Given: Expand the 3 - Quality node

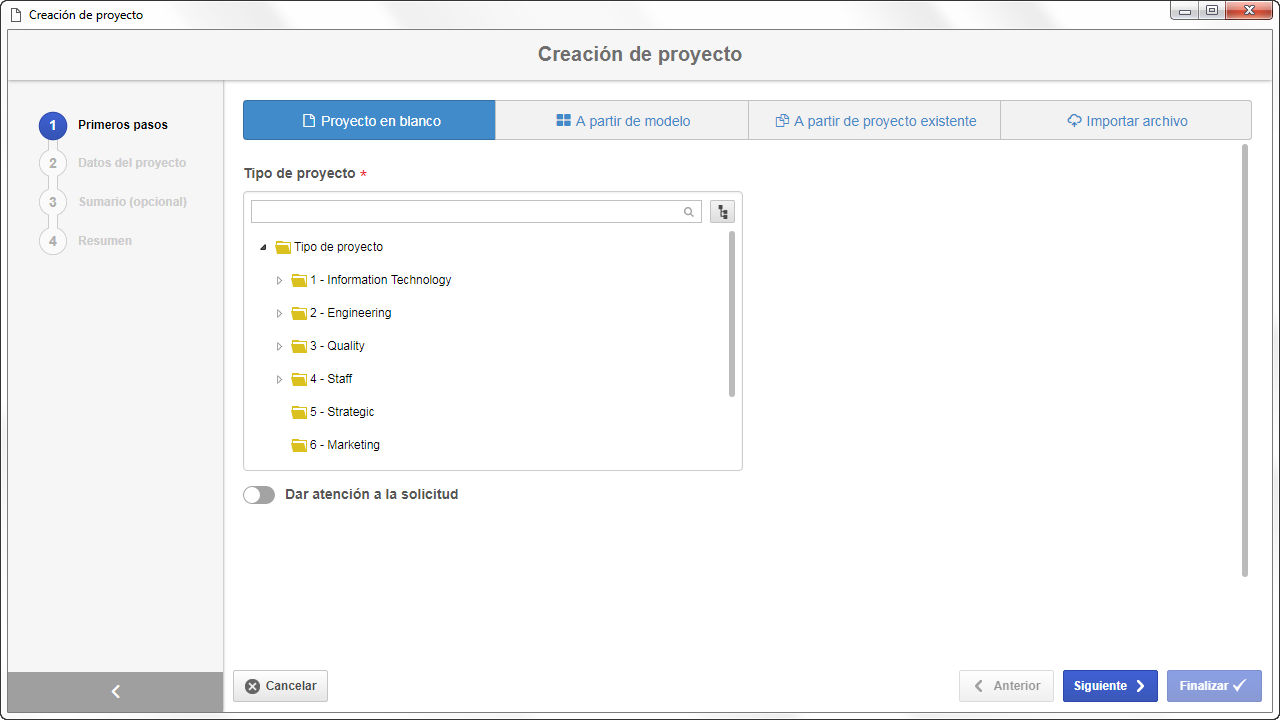Looking at the screenshot, I should tap(279, 346).
